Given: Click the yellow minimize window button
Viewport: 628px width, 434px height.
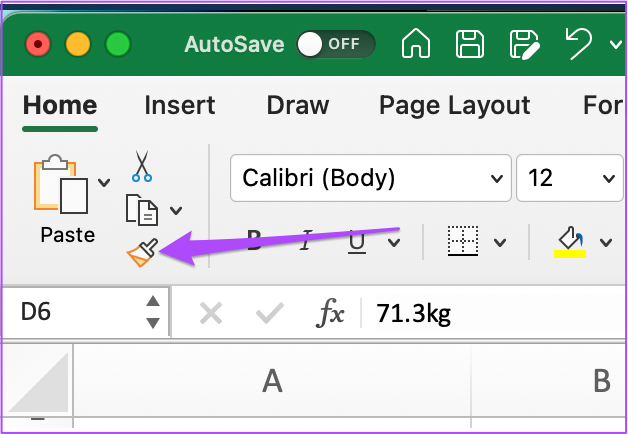Looking at the screenshot, I should point(78,44).
